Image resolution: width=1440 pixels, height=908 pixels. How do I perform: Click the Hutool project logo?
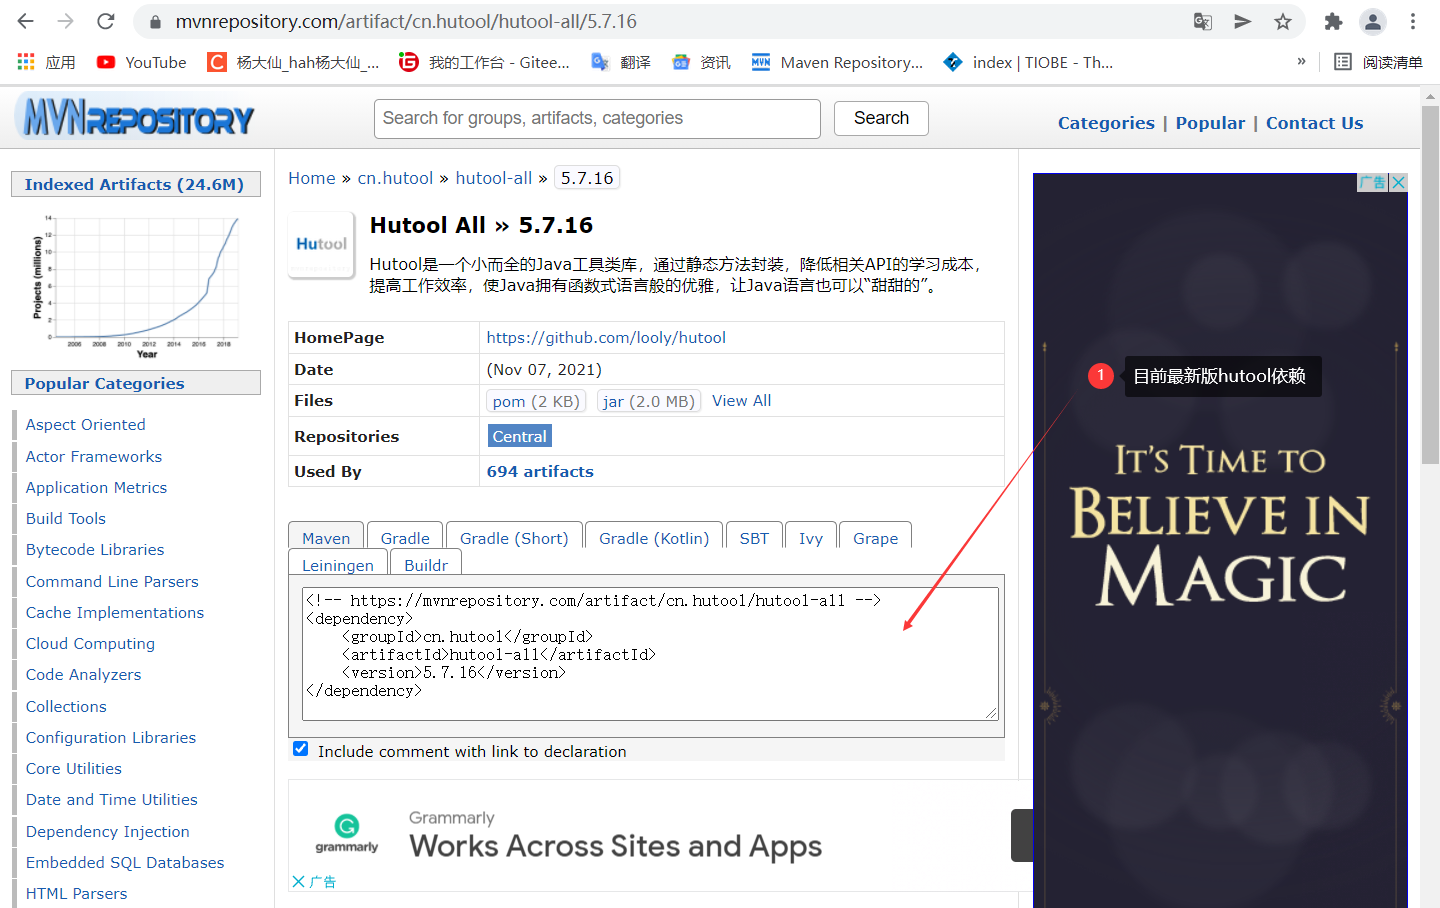pos(321,244)
